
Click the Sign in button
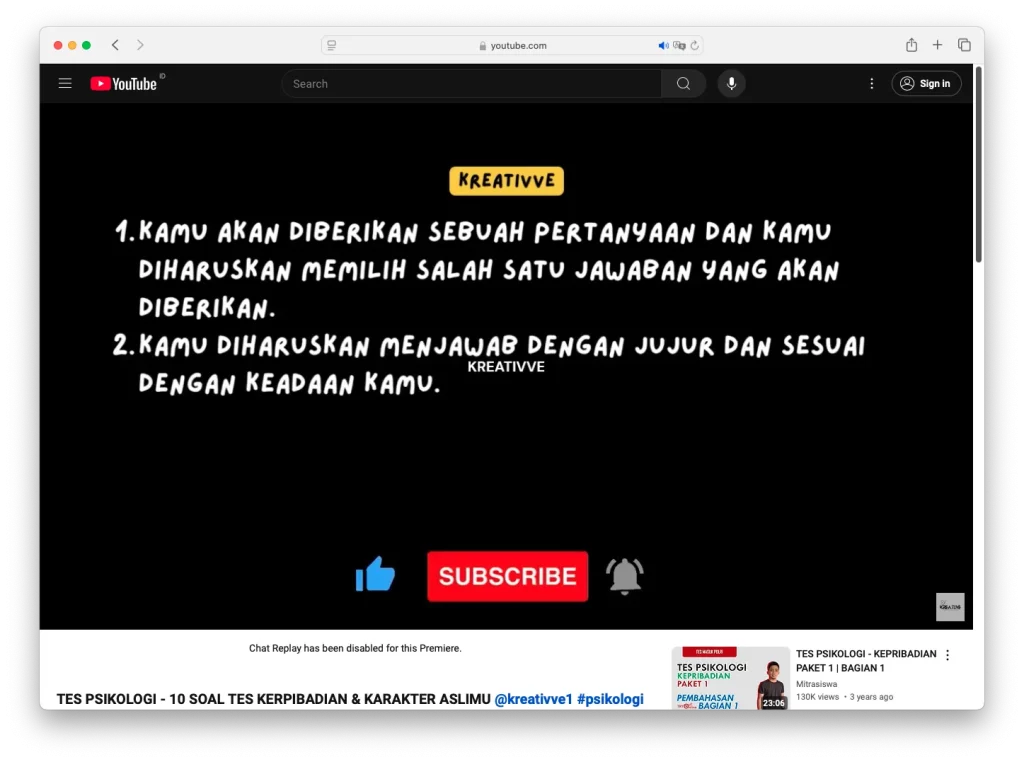[x=925, y=84]
